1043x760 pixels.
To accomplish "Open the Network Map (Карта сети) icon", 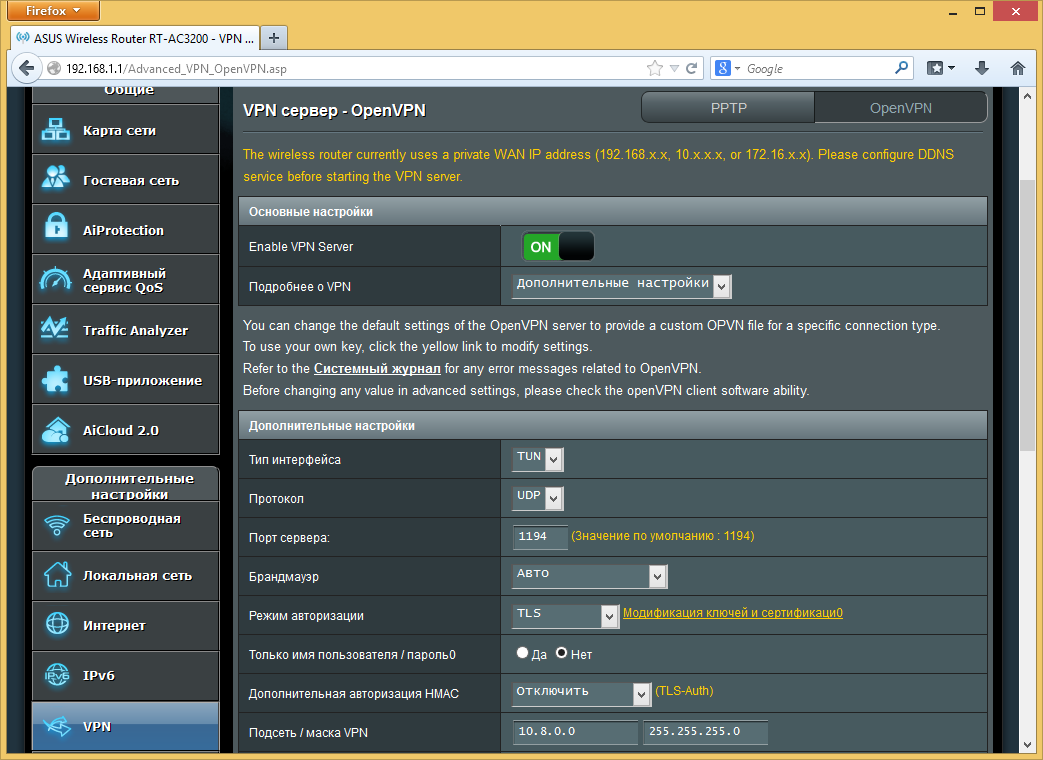I will point(55,130).
